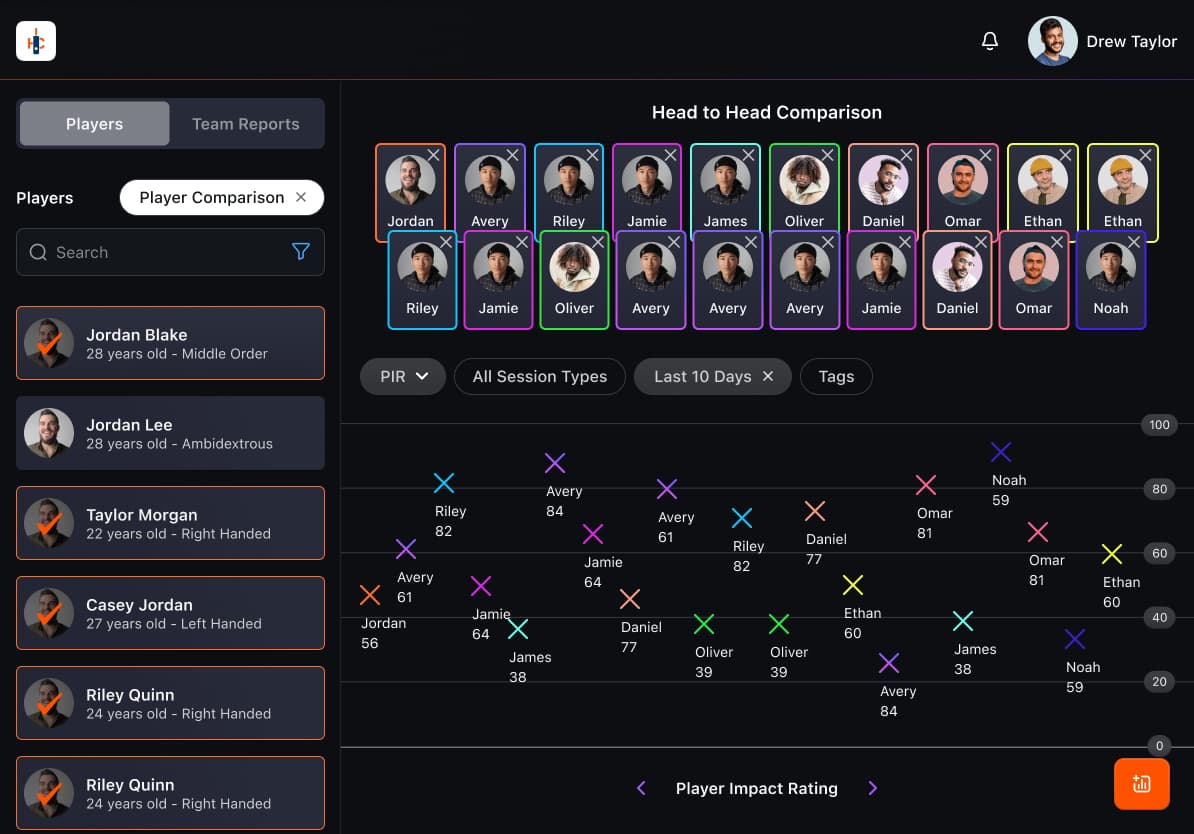Click the search magnifier icon

[x=38, y=252]
